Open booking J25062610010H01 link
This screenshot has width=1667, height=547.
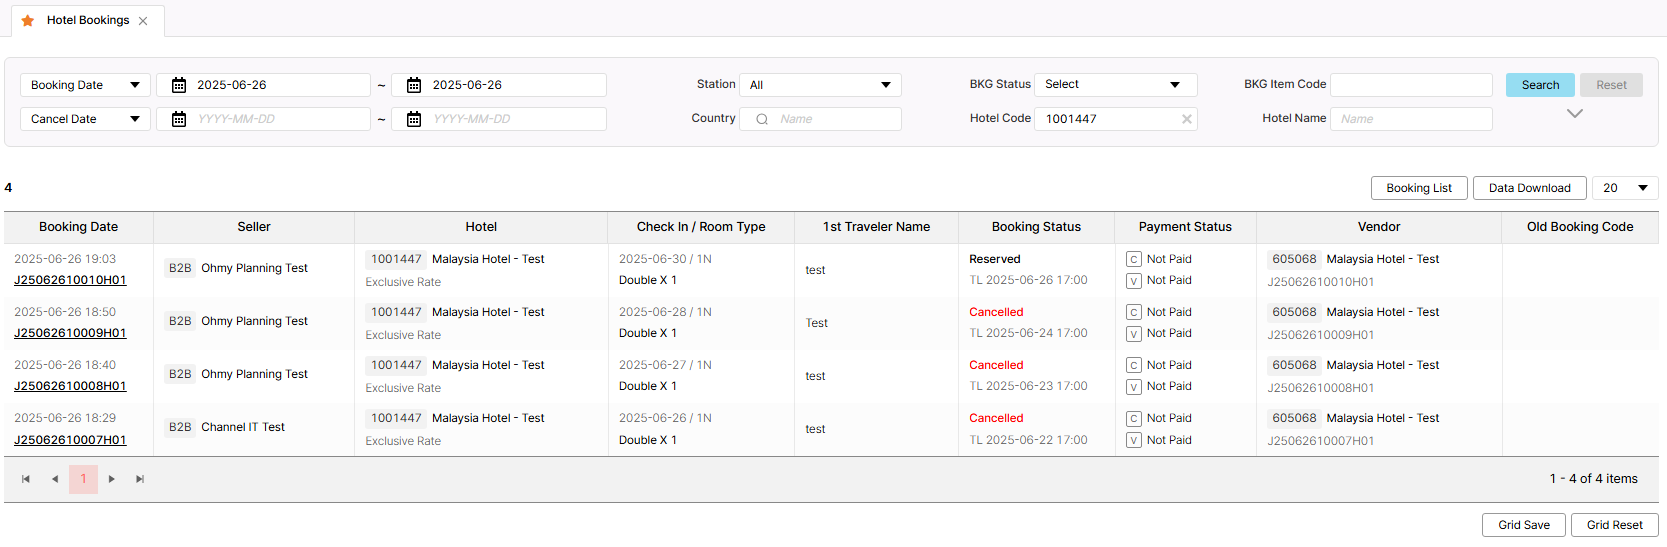click(x=70, y=280)
